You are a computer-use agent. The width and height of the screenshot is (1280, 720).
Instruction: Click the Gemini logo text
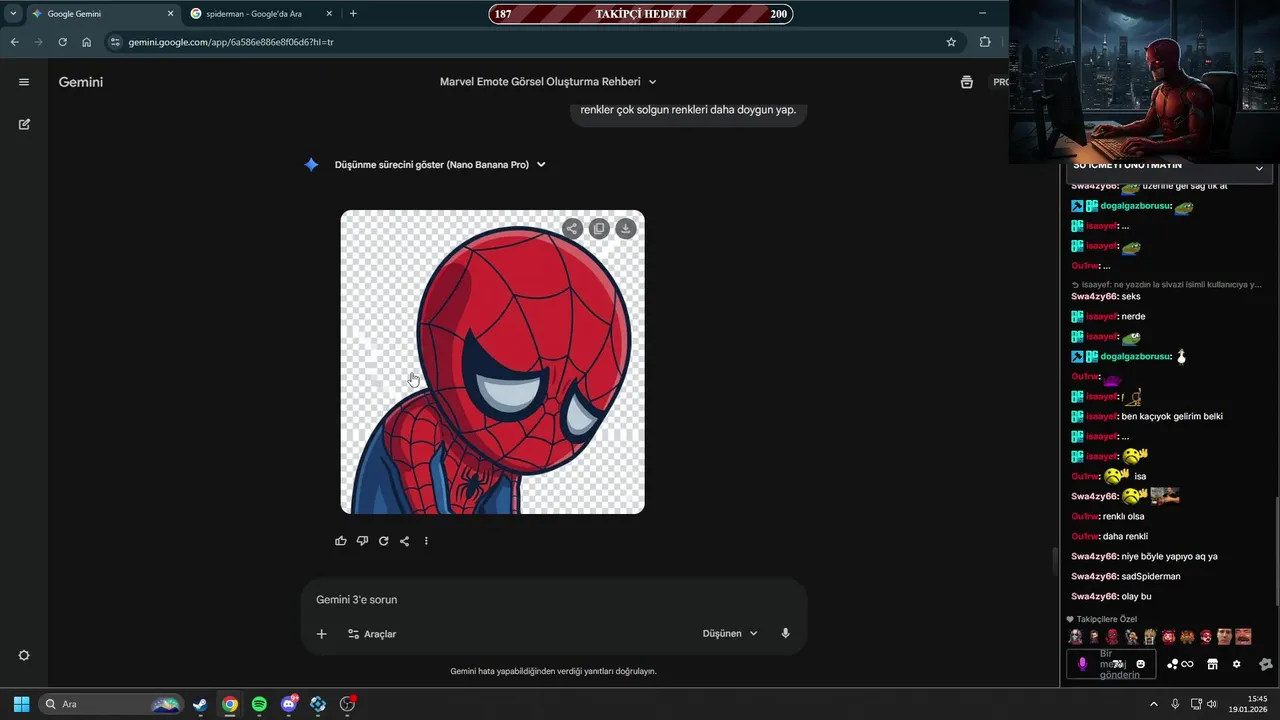pyautogui.click(x=81, y=82)
